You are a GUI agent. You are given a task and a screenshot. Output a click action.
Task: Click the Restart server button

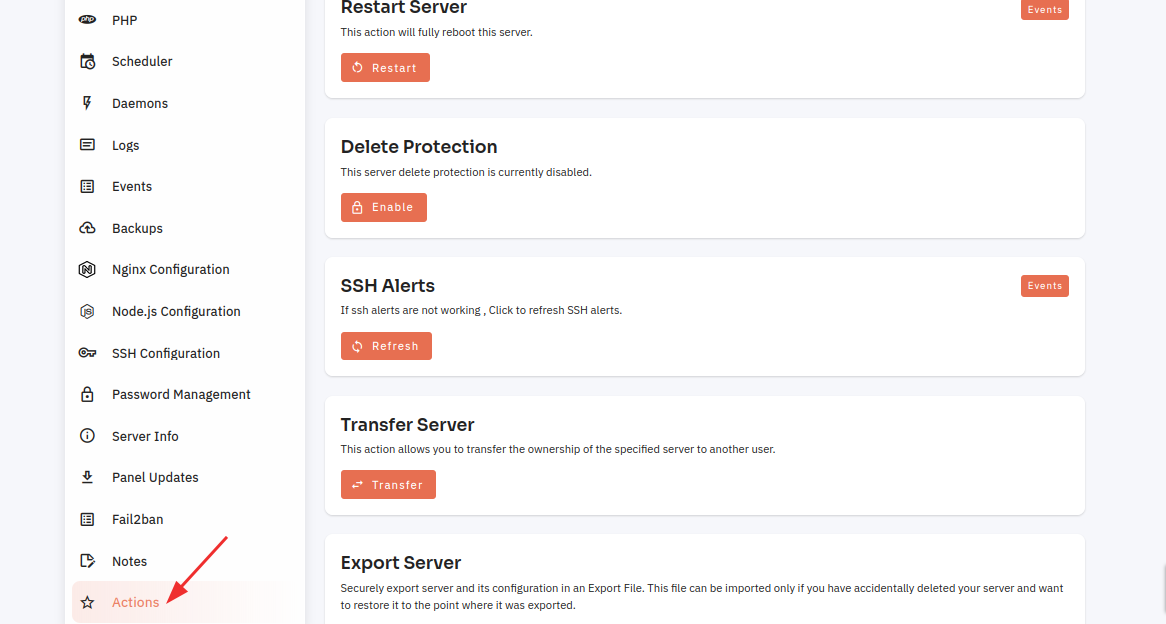(x=385, y=68)
